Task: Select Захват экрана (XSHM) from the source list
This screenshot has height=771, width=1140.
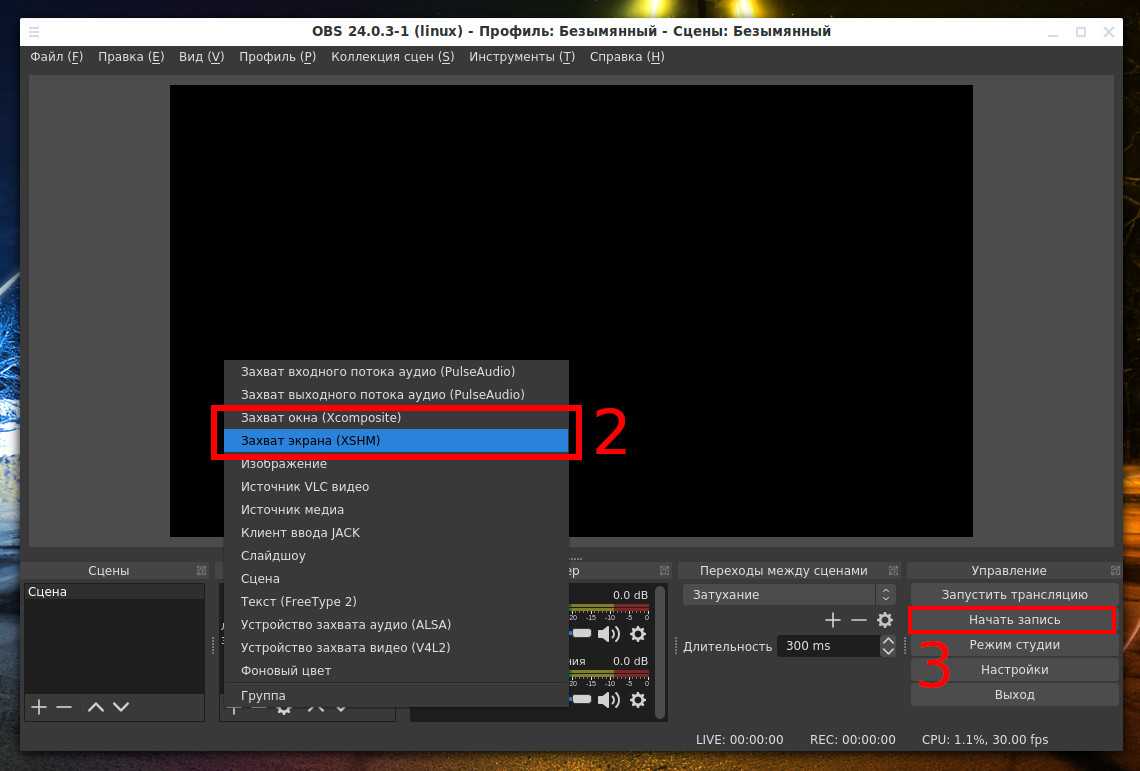Action: [395, 441]
